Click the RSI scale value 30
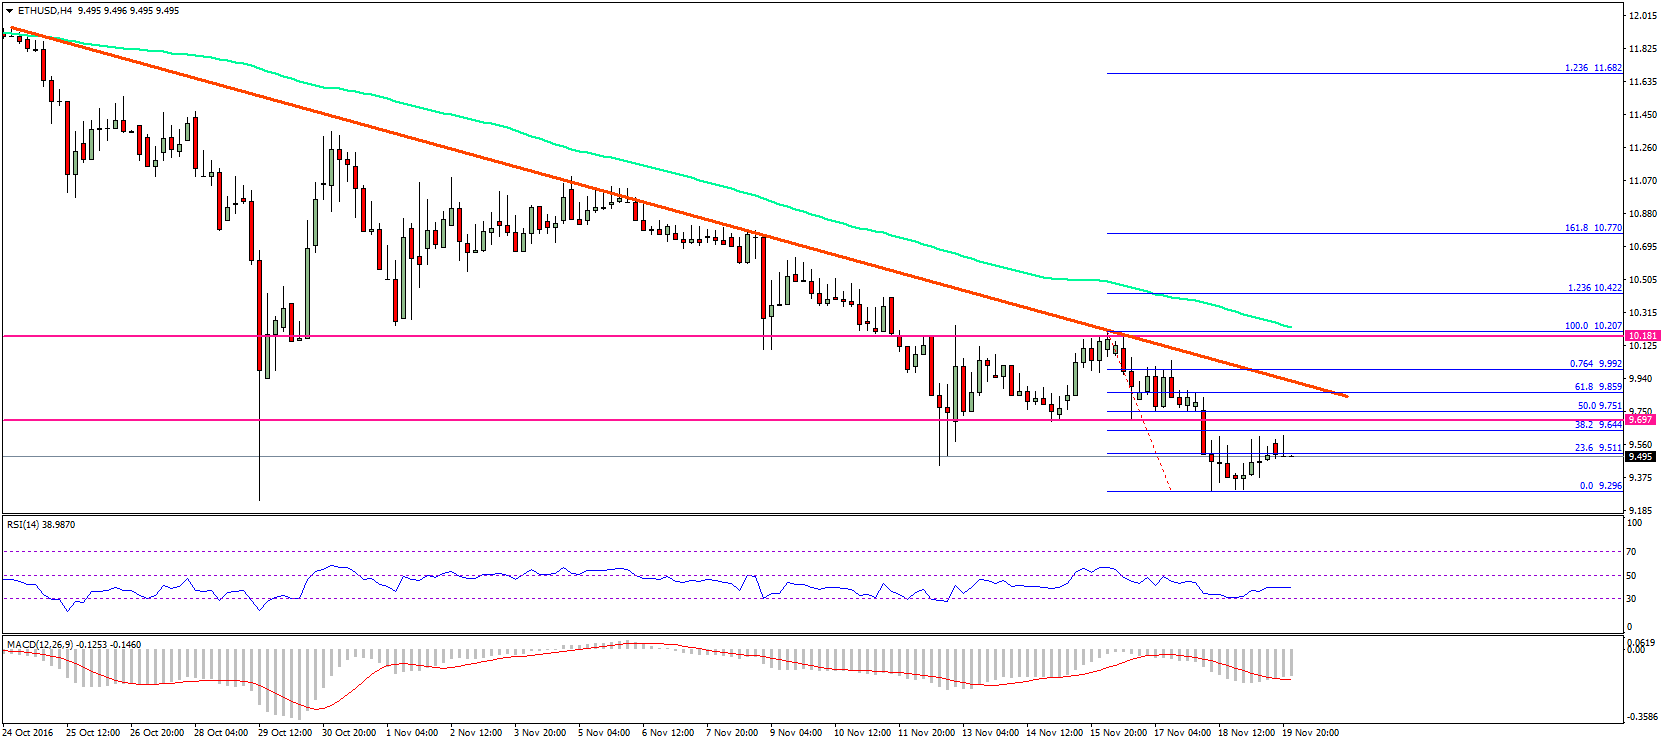 (x=1631, y=599)
